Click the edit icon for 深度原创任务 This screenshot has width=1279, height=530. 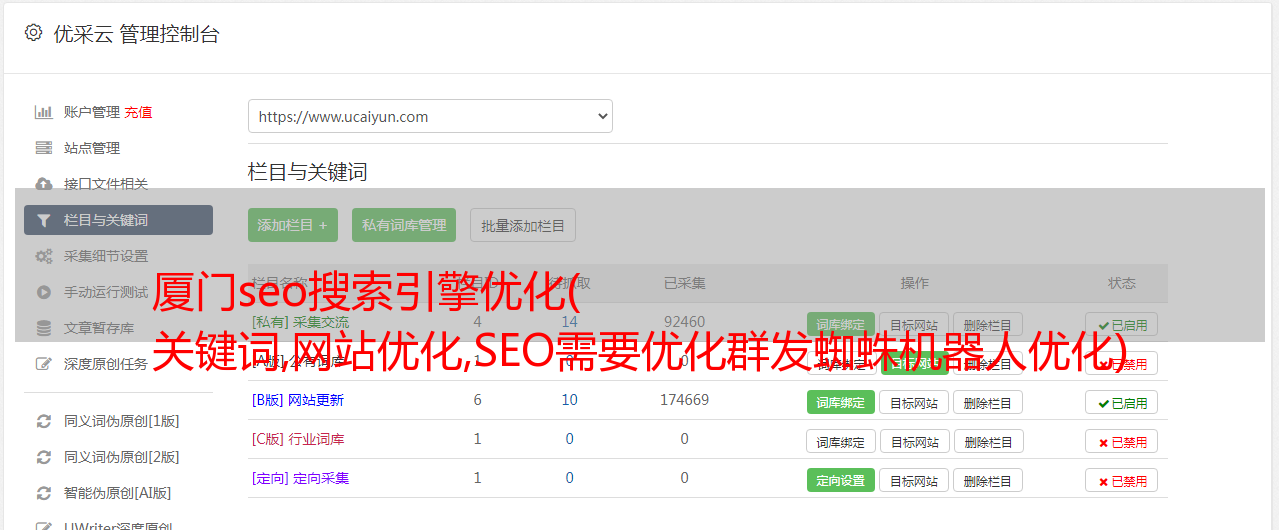pos(44,364)
